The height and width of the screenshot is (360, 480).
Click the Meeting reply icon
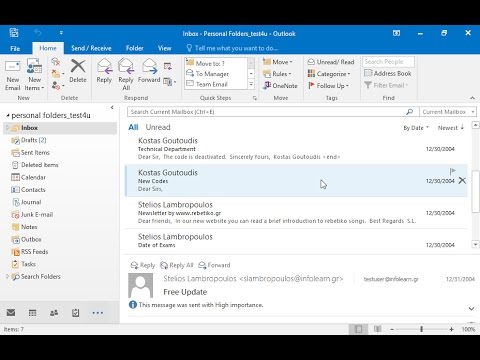point(168,66)
